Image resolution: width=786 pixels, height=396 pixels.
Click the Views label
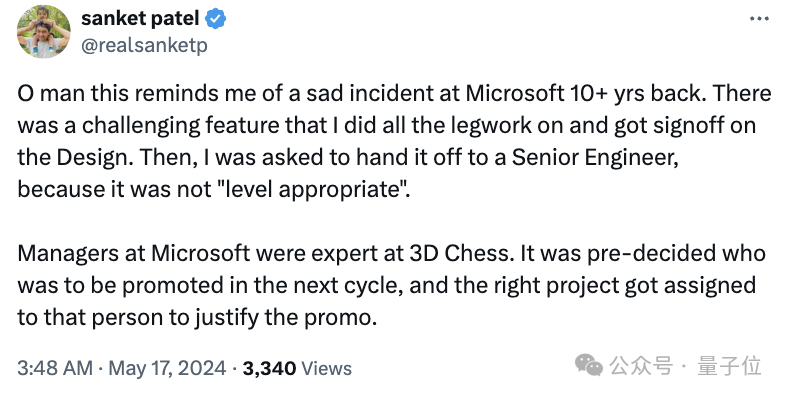click(326, 368)
